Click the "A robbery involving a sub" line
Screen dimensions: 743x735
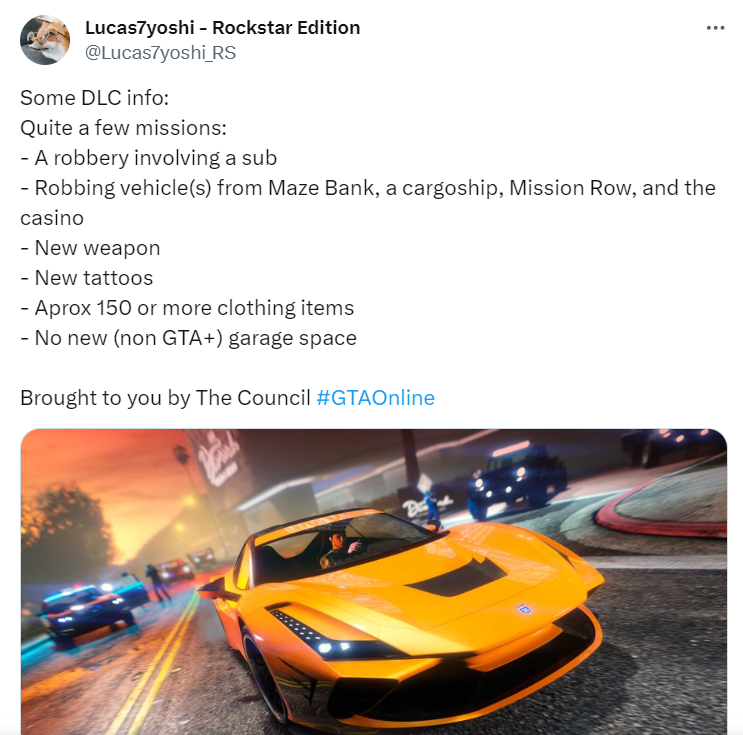148,158
